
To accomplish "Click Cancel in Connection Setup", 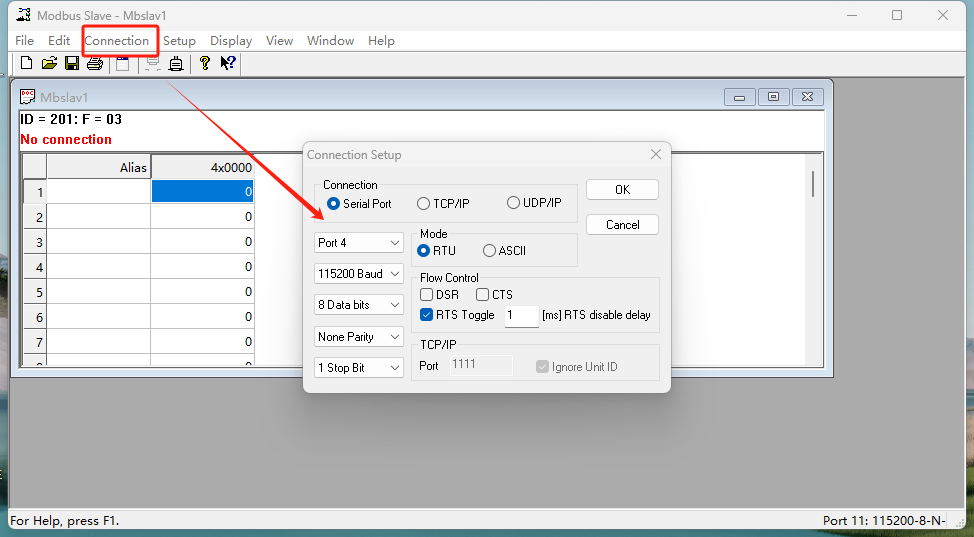I will [x=622, y=224].
